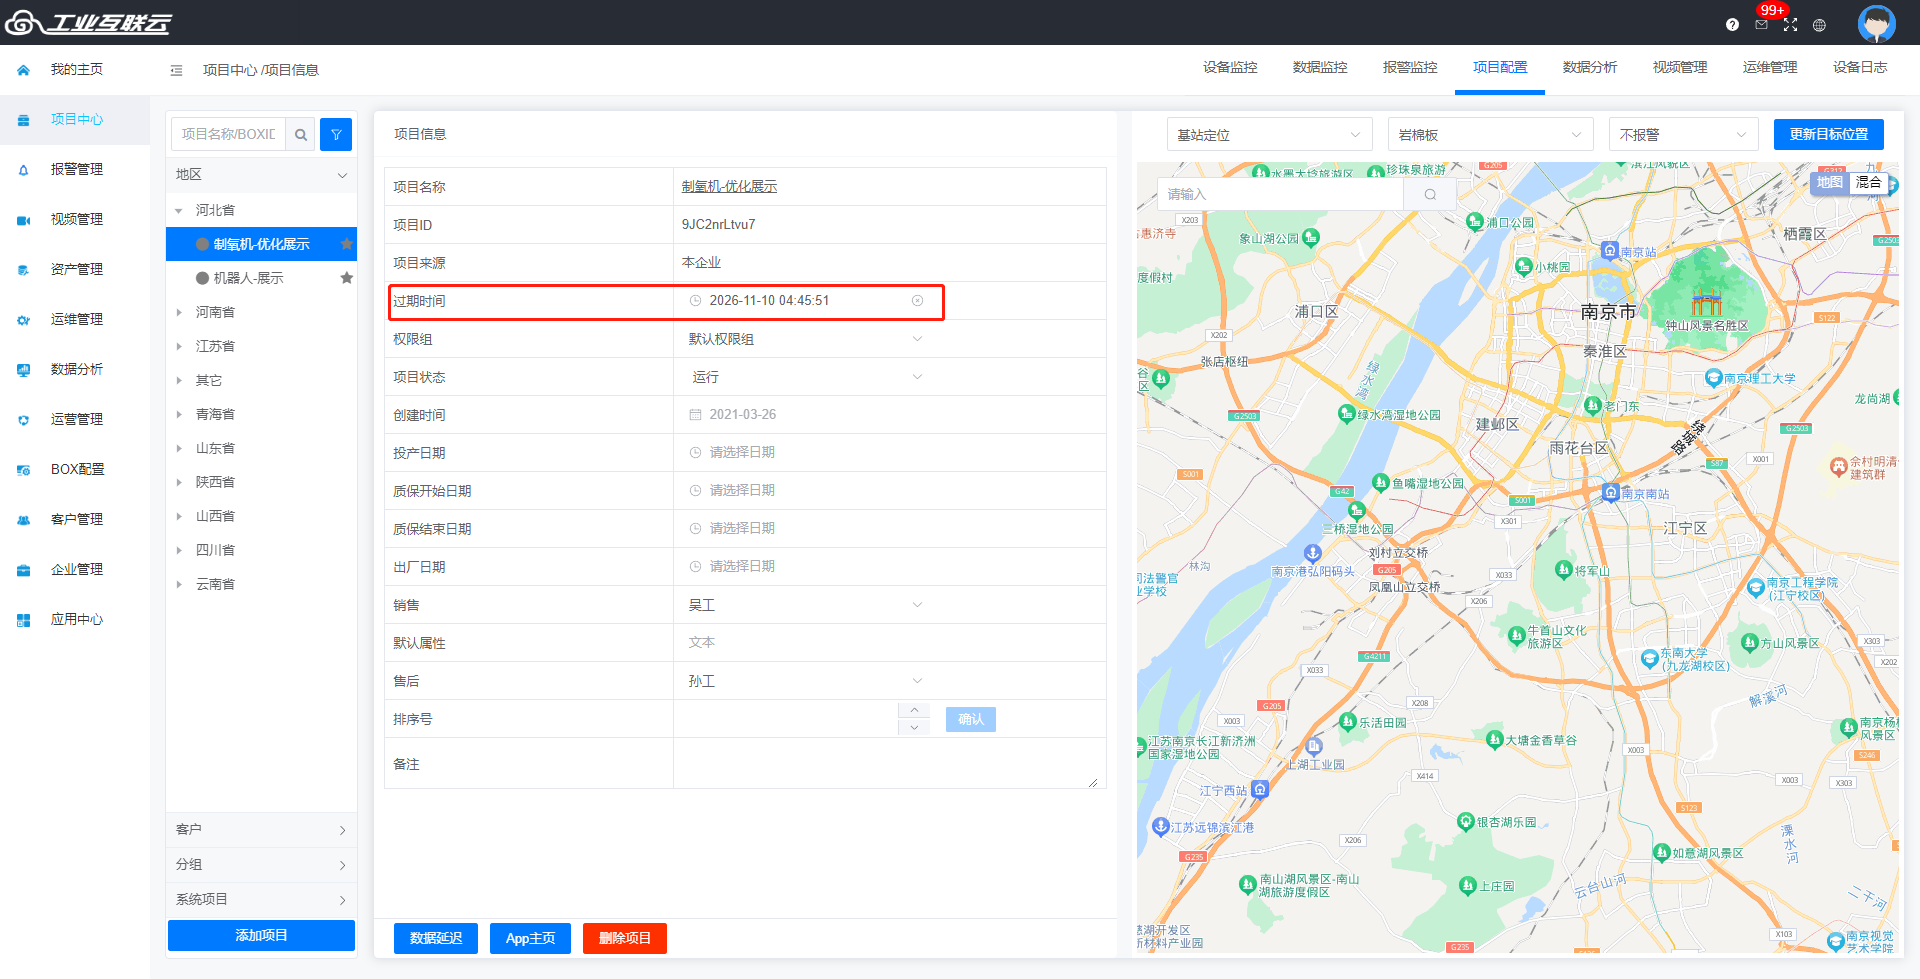Switch map to 地图 view
1920x979 pixels.
pyautogui.click(x=1829, y=182)
